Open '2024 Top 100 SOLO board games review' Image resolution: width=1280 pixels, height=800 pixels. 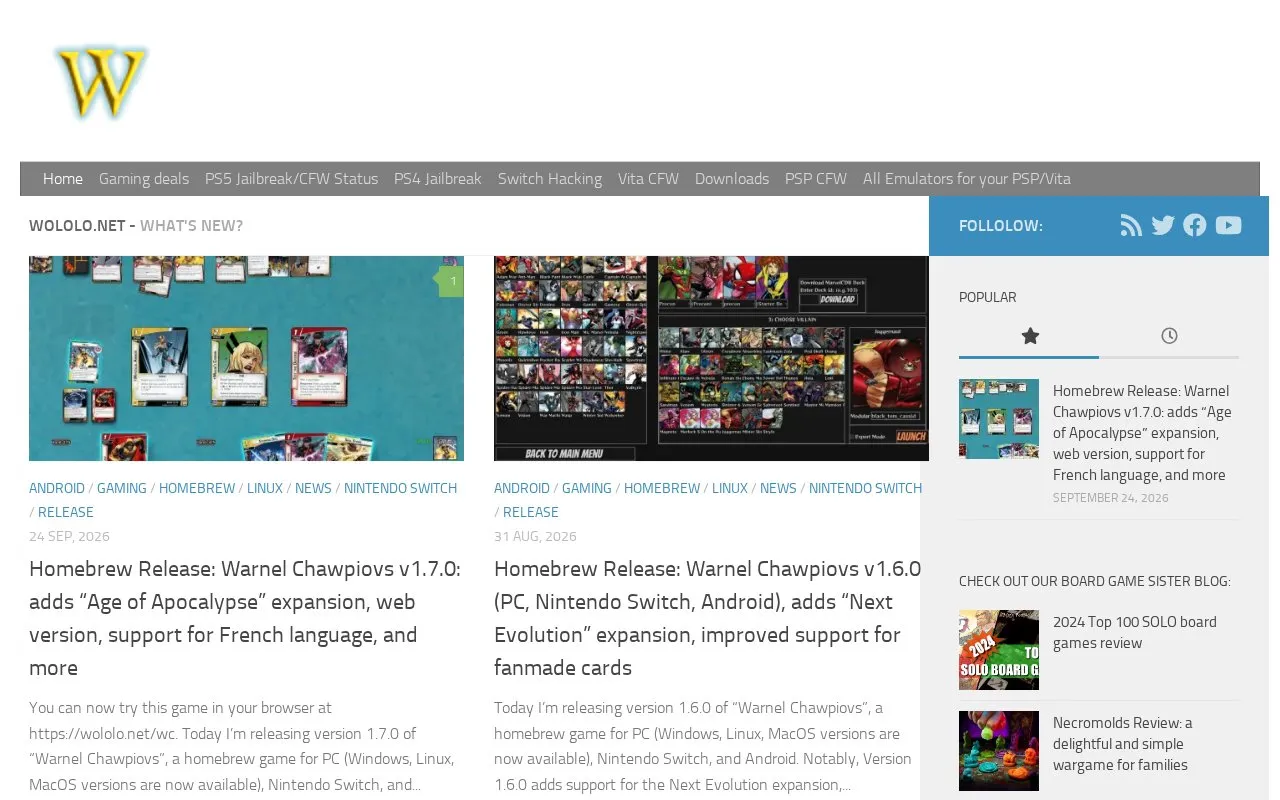click(x=1135, y=632)
